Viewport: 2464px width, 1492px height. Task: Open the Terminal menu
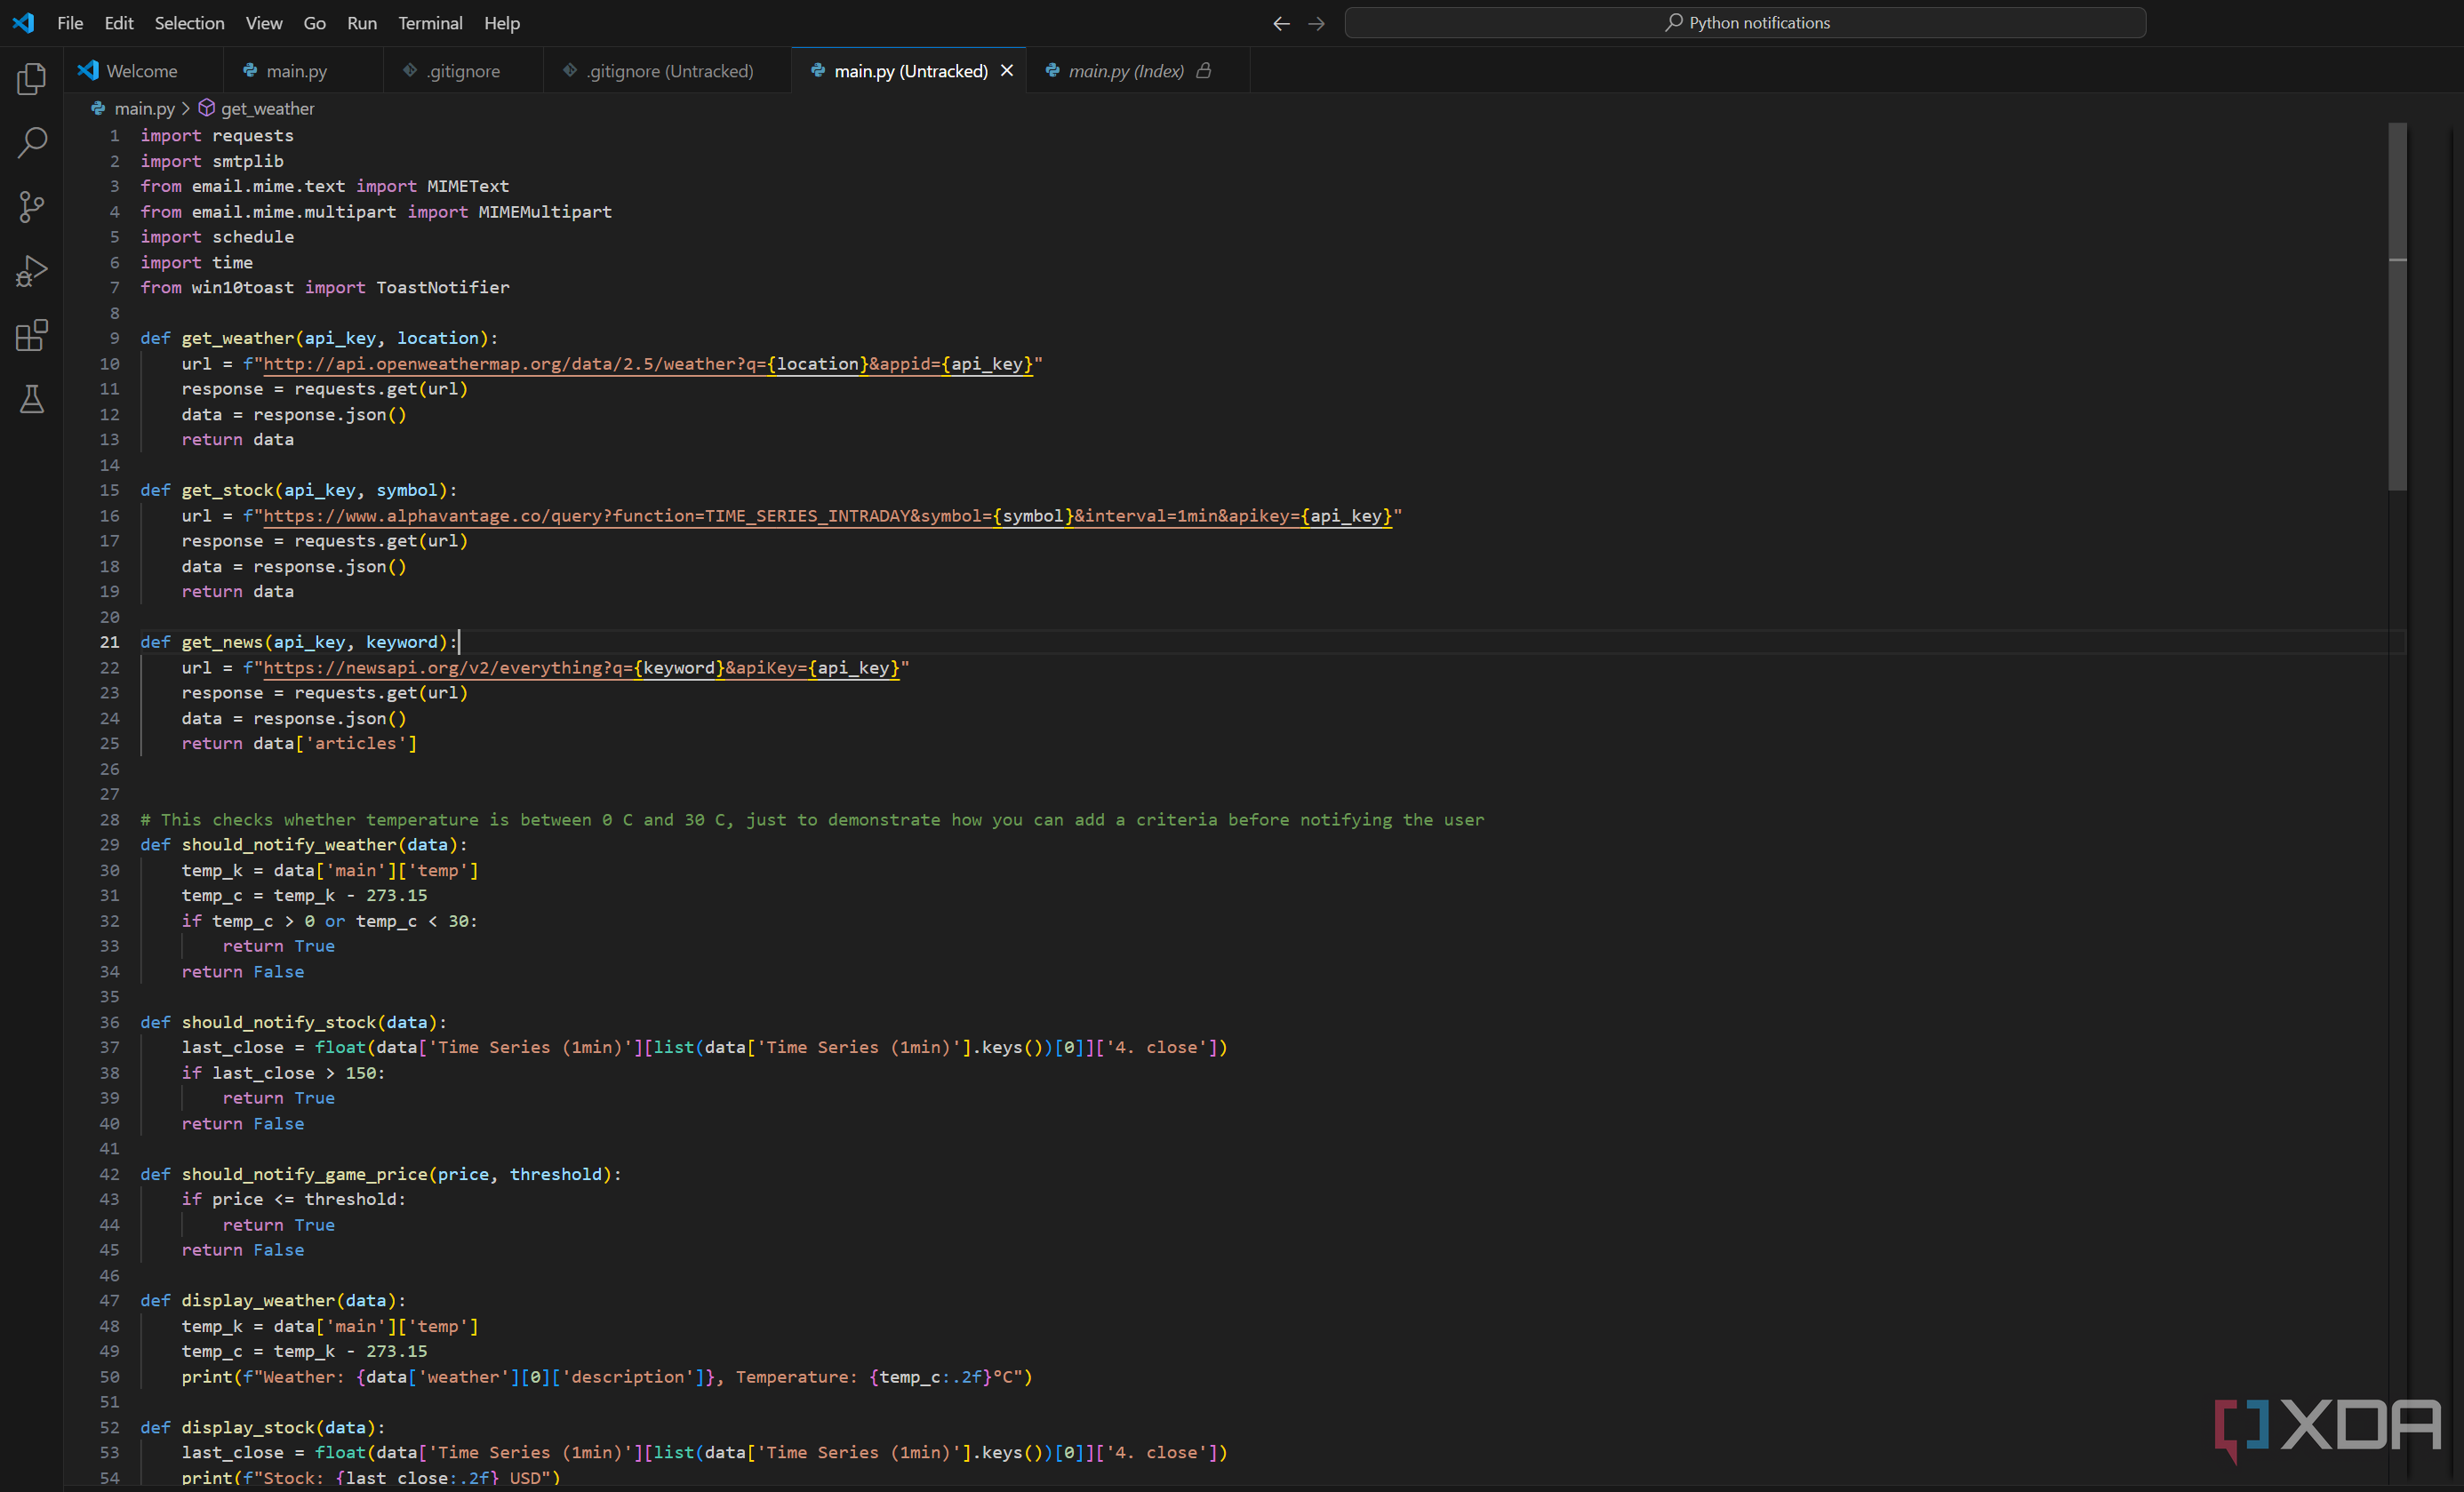tap(430, 23)
